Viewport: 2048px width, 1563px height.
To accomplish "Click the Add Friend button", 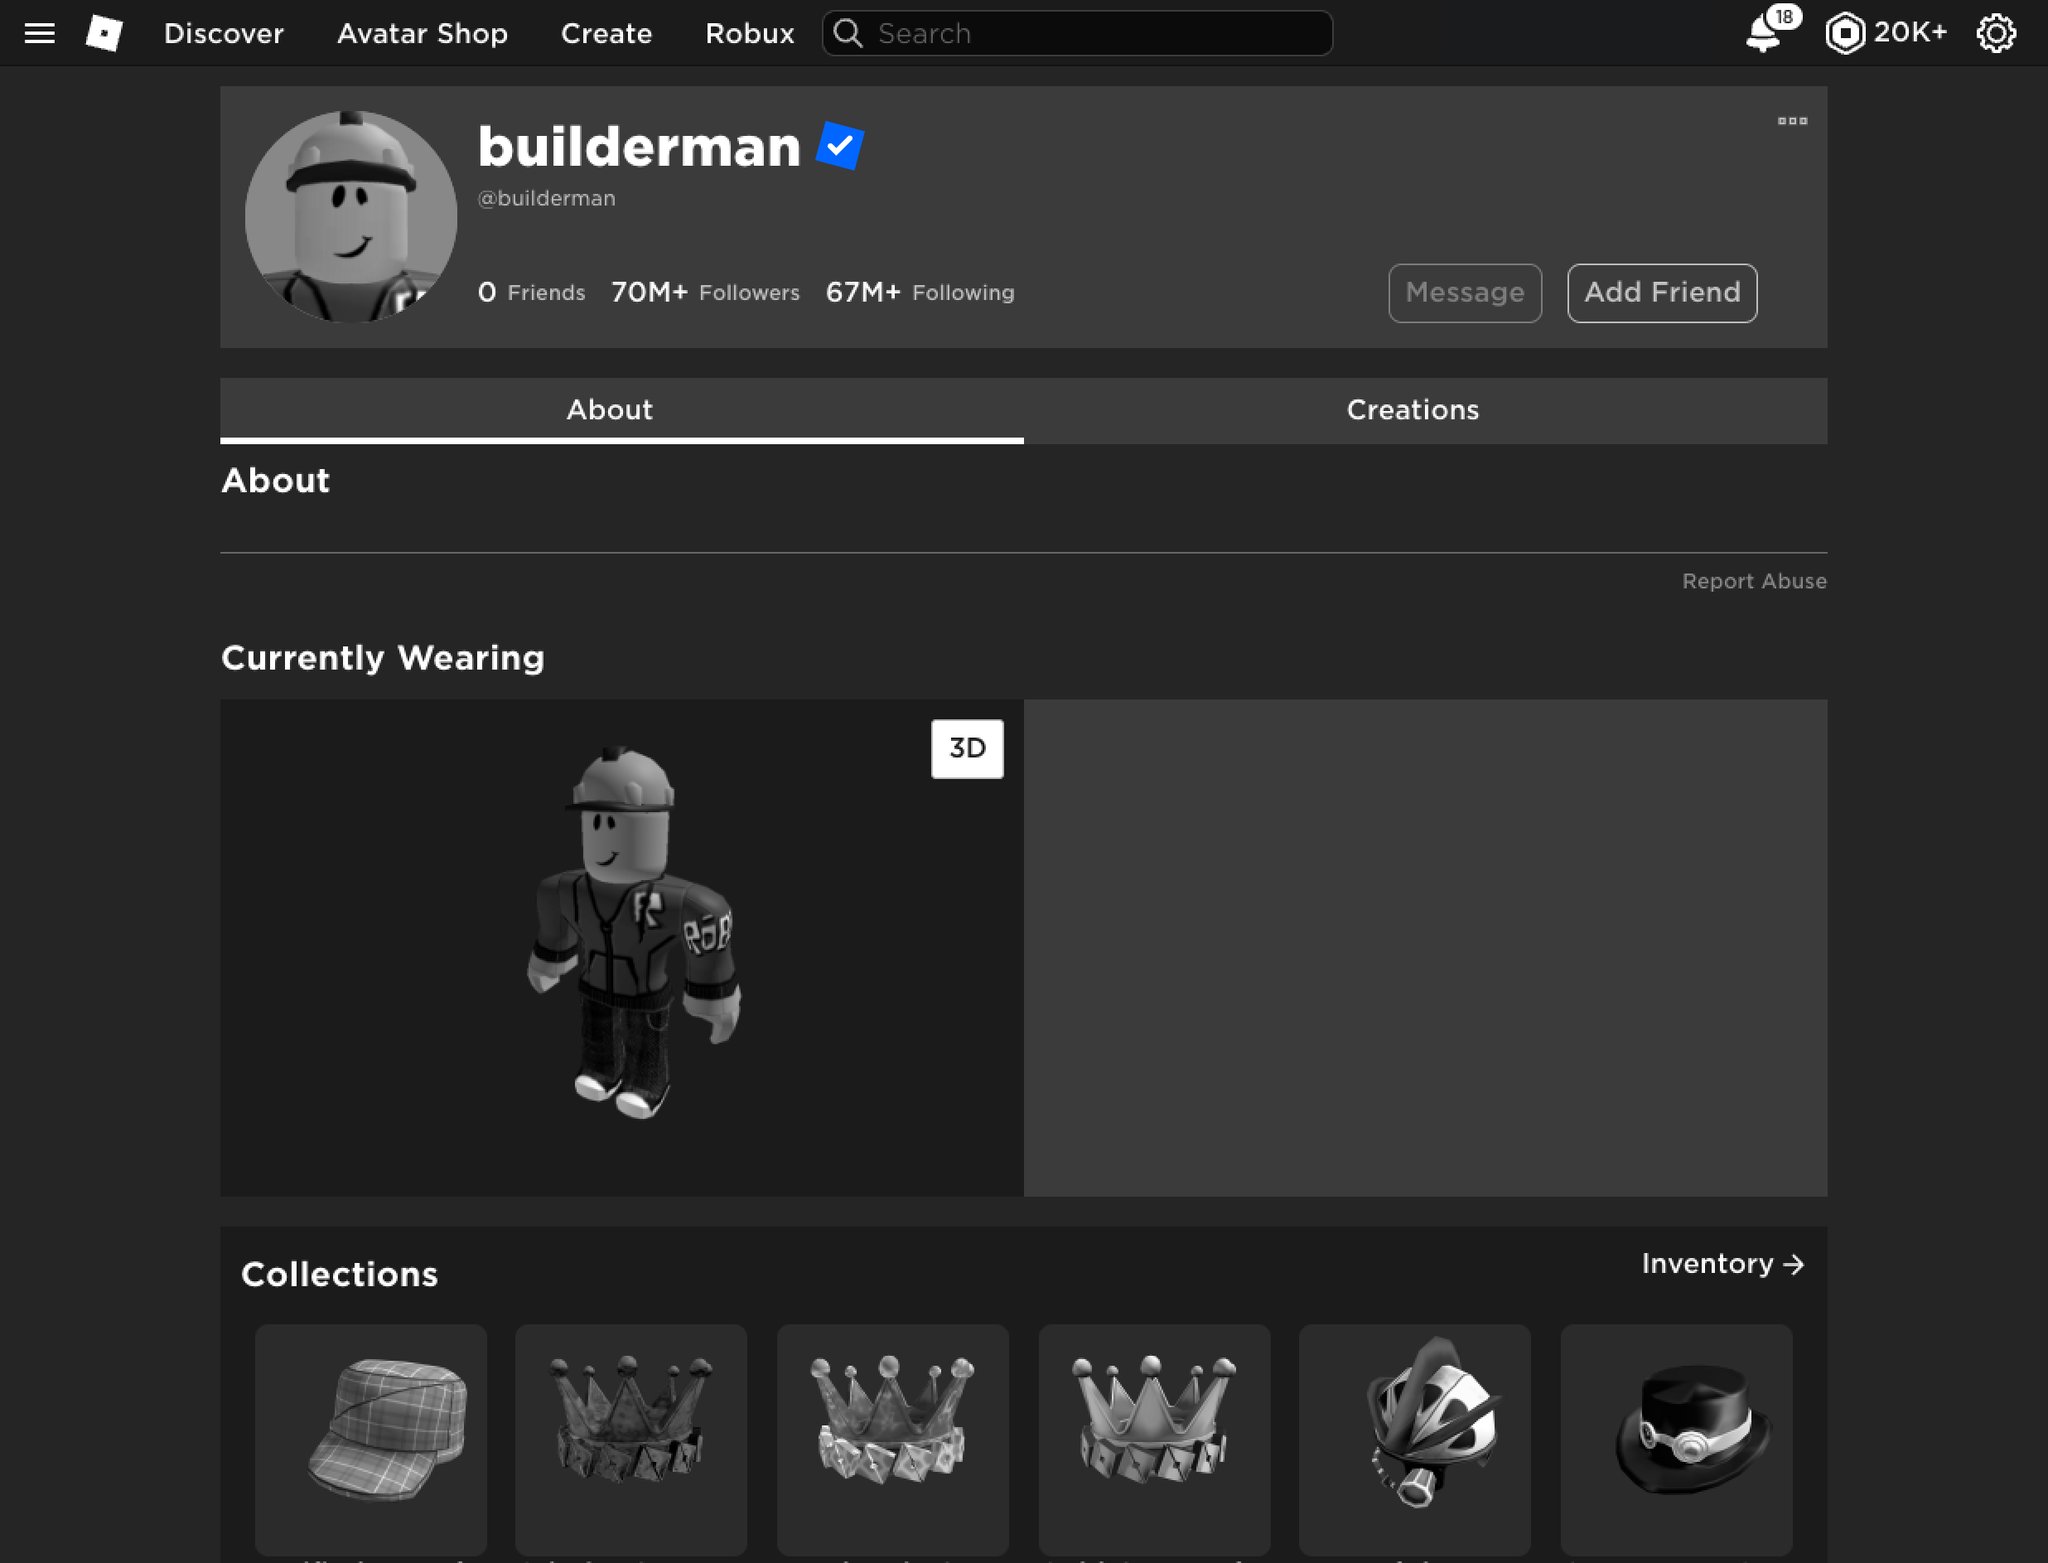I will [1661, 292].
